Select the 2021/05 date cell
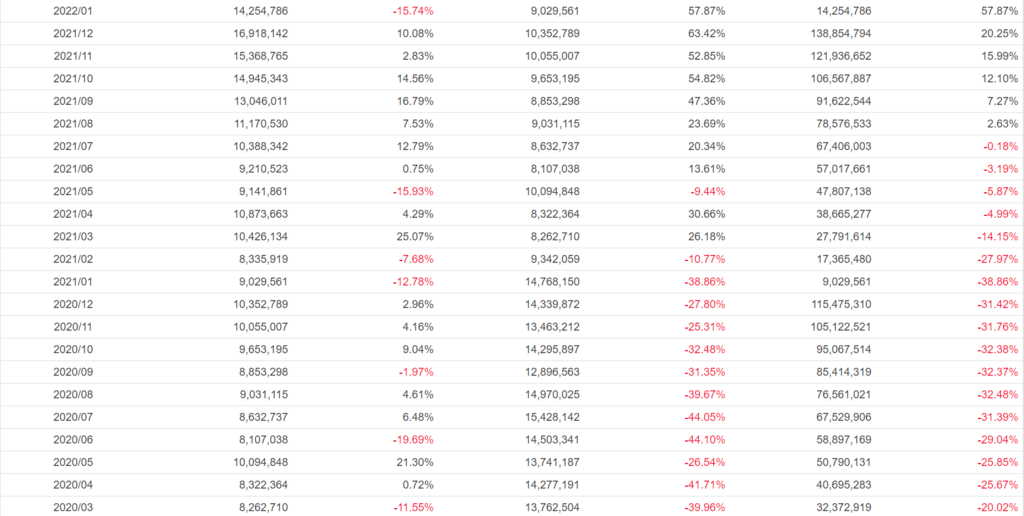 (73, 191)
